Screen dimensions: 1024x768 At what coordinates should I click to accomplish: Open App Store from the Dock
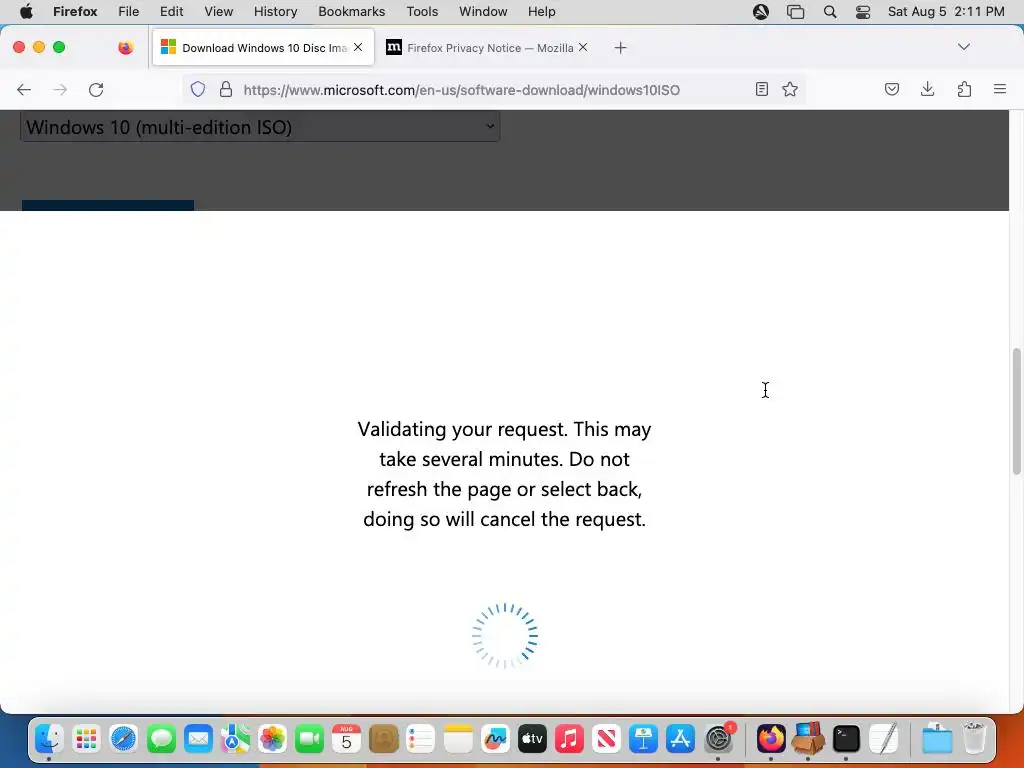click(x=680, y=739)
